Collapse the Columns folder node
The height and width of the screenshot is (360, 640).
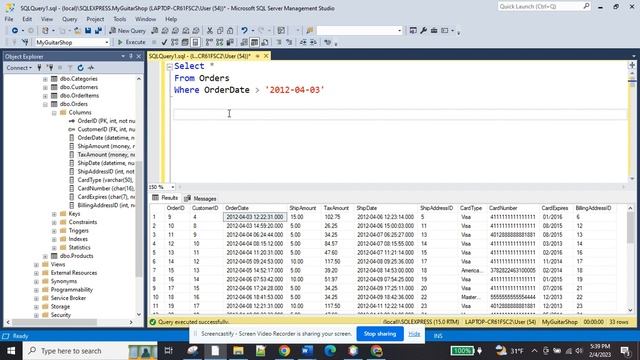54,113
